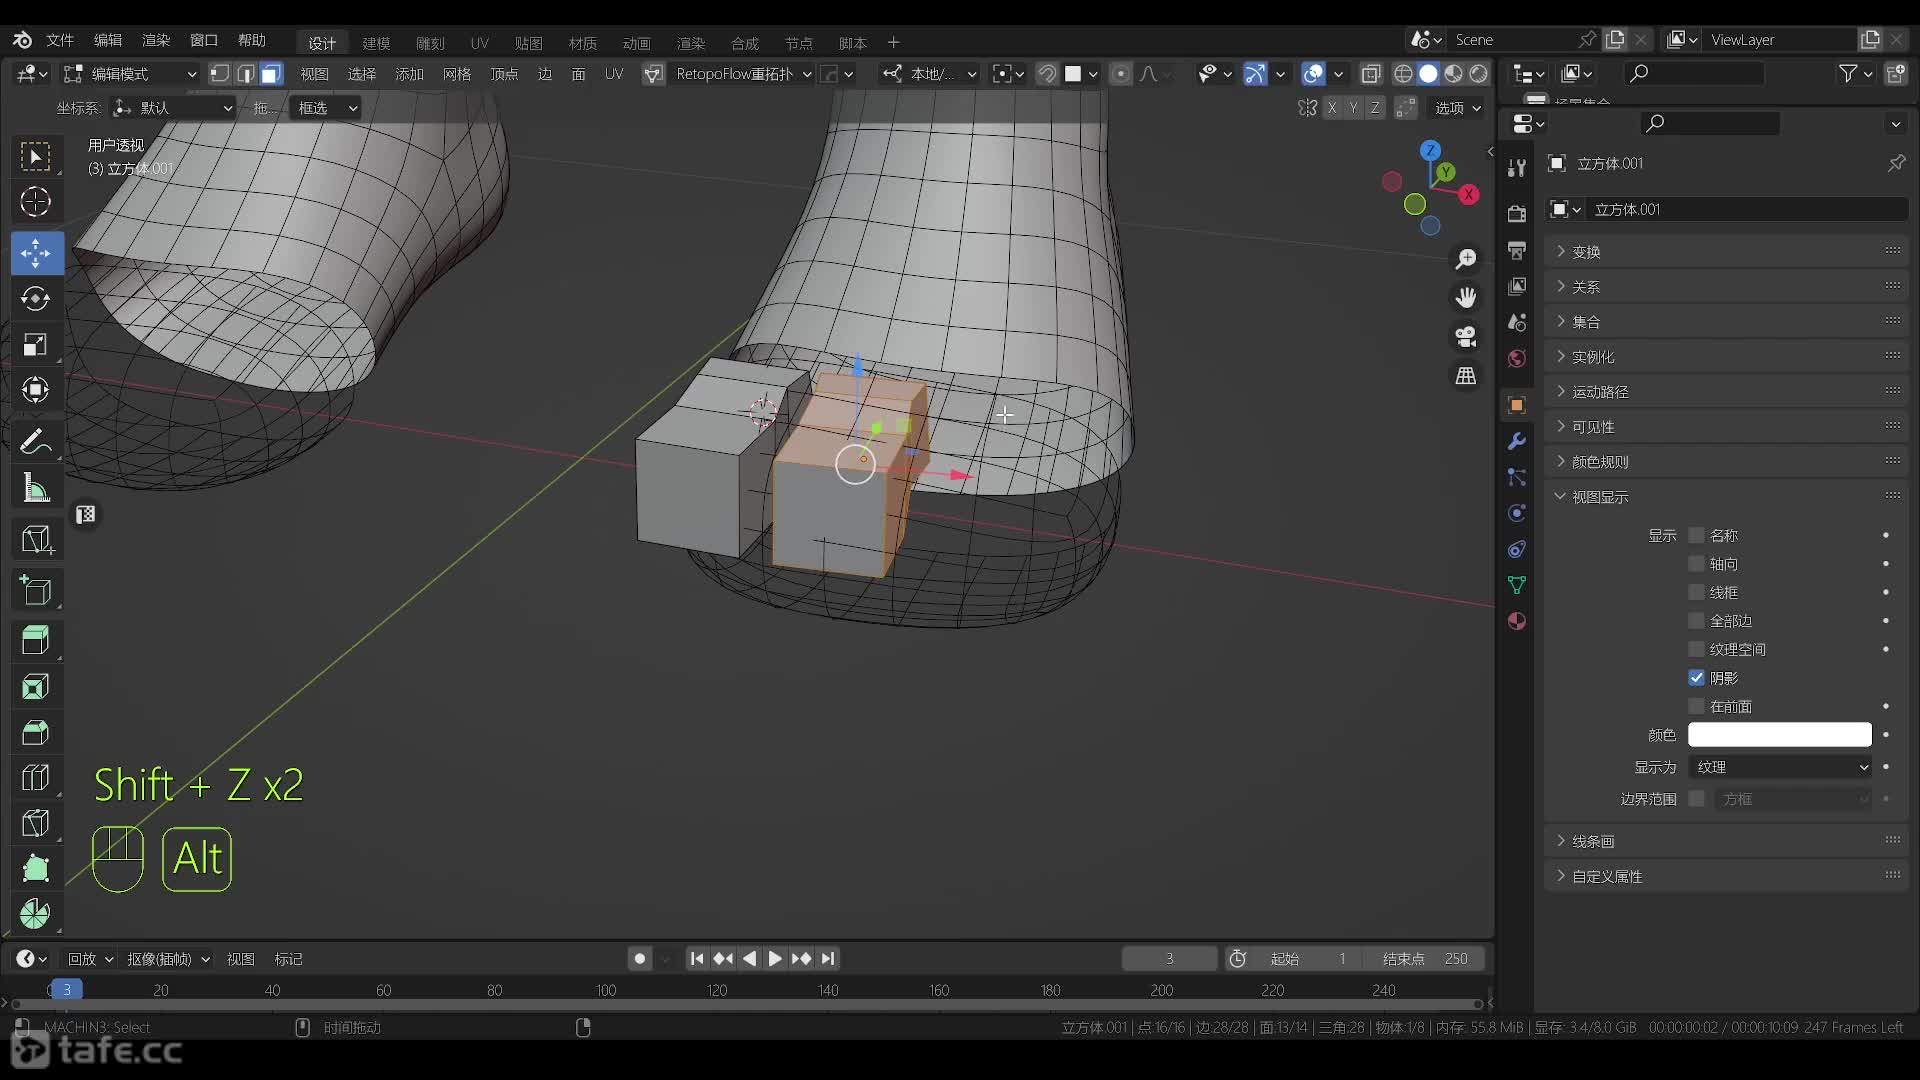This screenshot has height=1080, width=1920.
Task: Open the 编辑 menu
Action: pos(108,40)
